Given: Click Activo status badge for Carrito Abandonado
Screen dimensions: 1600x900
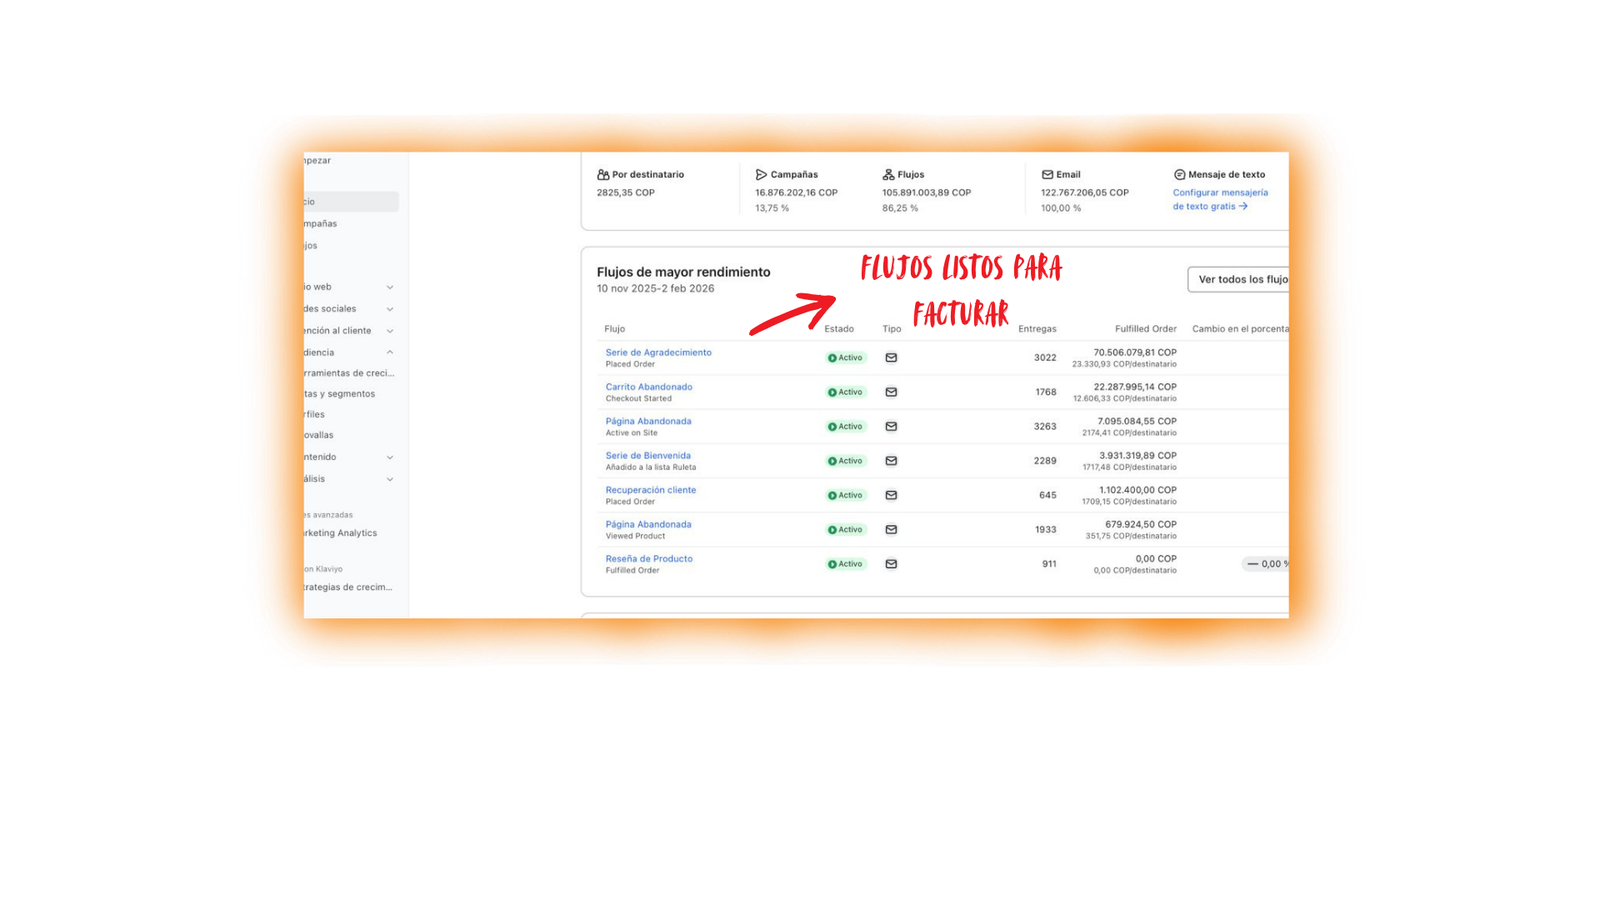Looking at the screenshot, I should point(846,392).
